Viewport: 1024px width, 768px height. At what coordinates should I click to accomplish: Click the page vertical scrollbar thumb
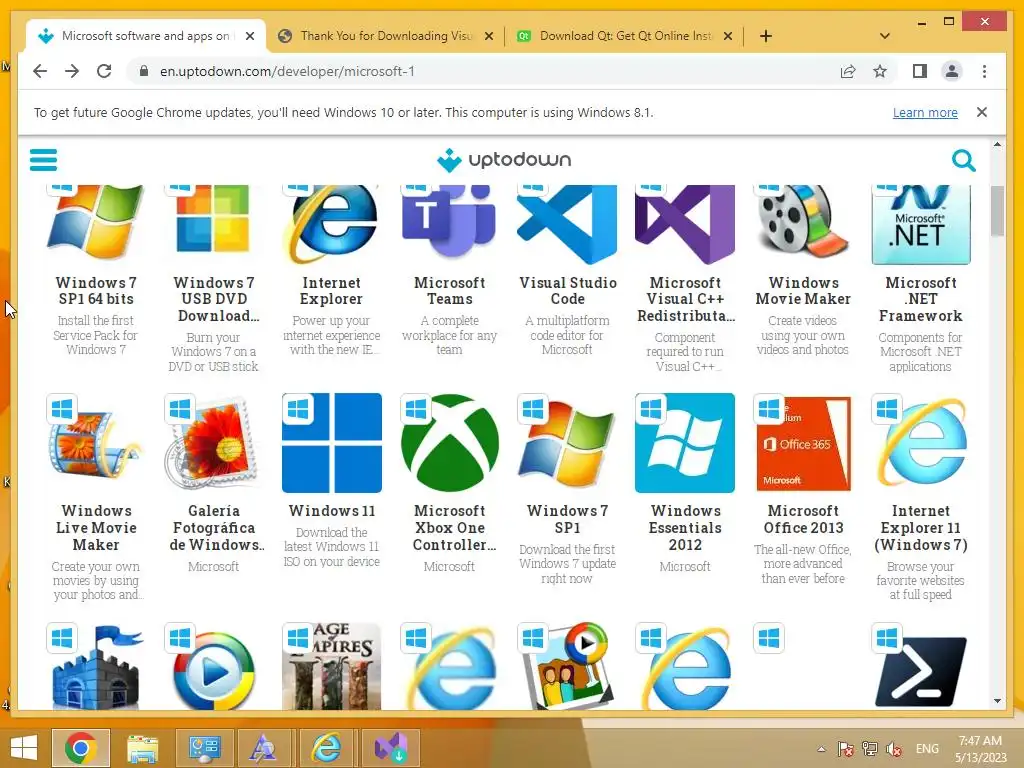[997, 211]
